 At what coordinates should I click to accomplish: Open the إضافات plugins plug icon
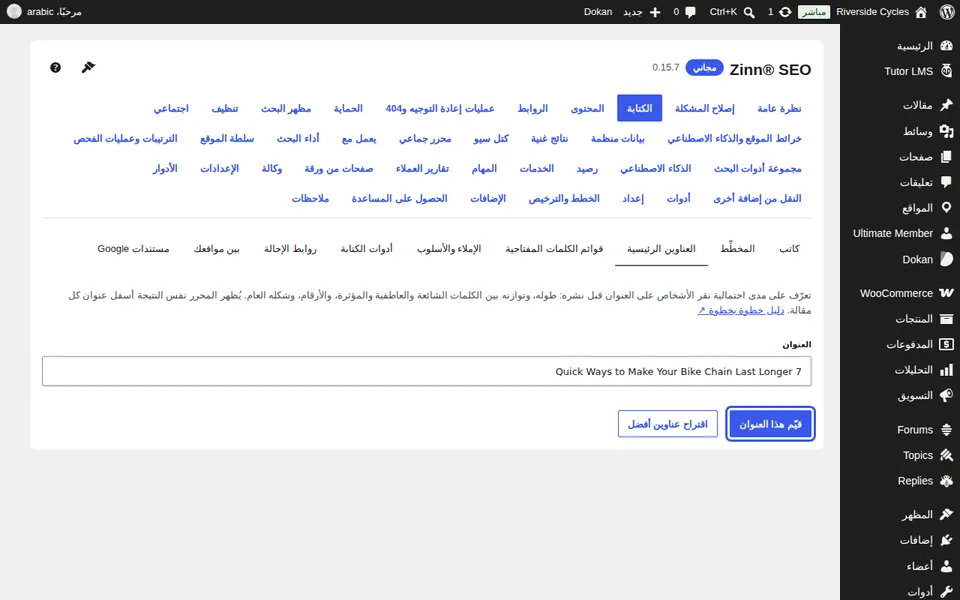(947, 540)
